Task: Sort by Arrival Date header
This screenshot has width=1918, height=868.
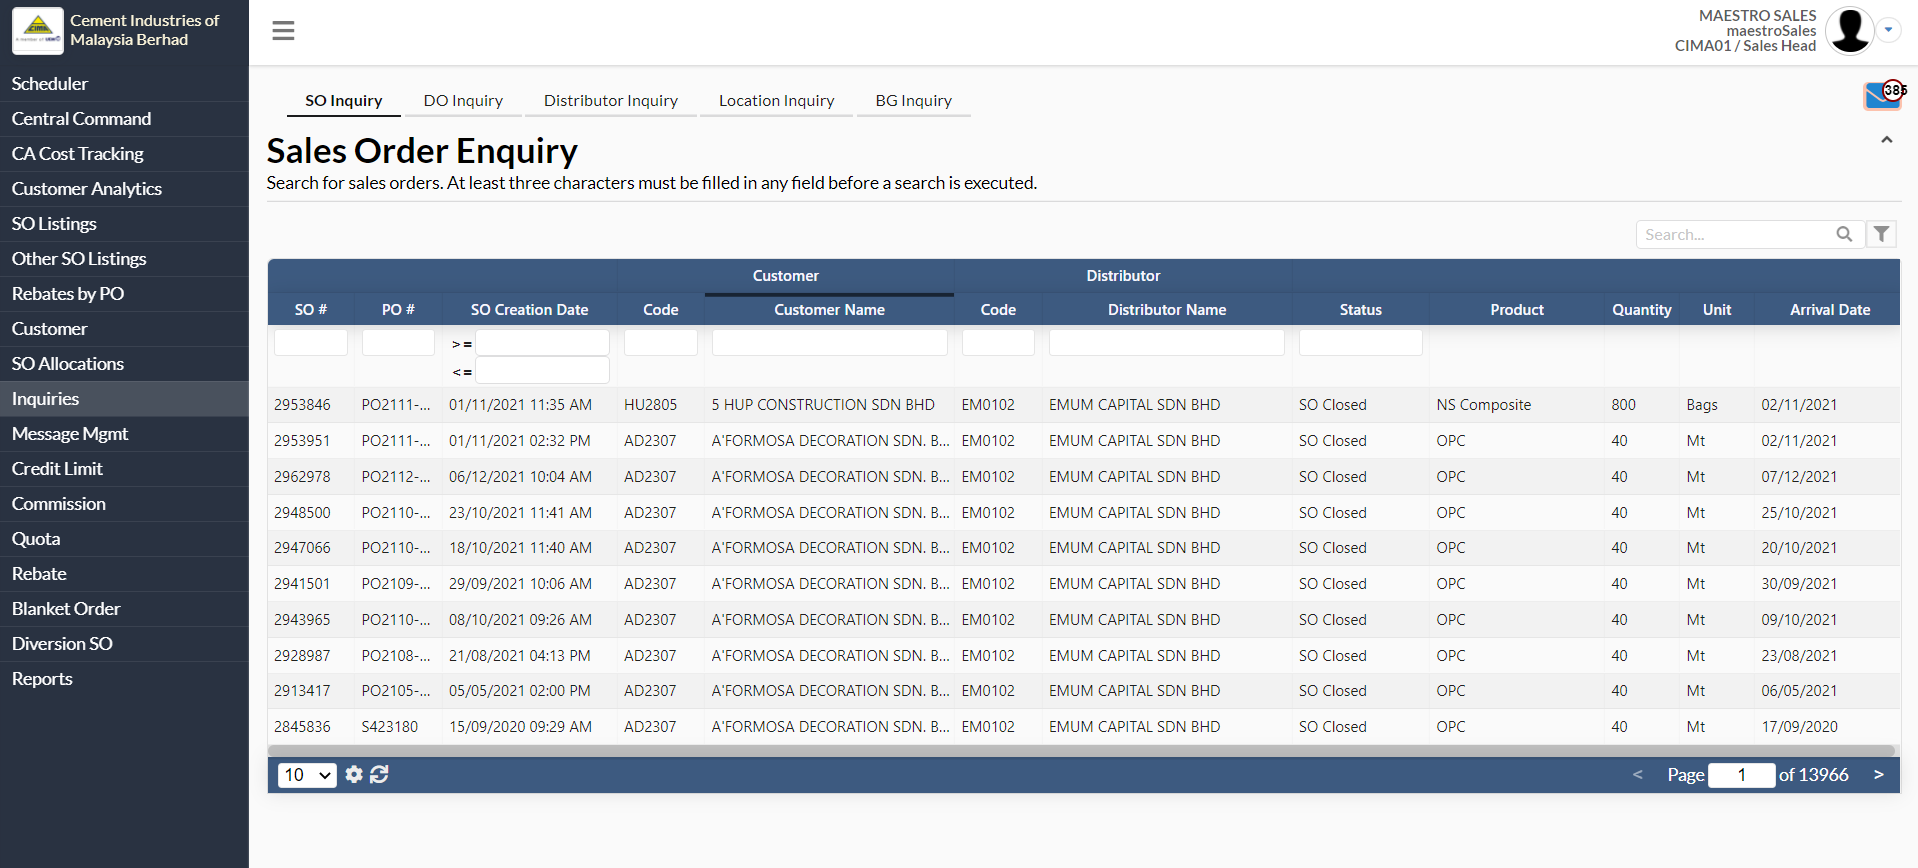Action: [1829, 310]
